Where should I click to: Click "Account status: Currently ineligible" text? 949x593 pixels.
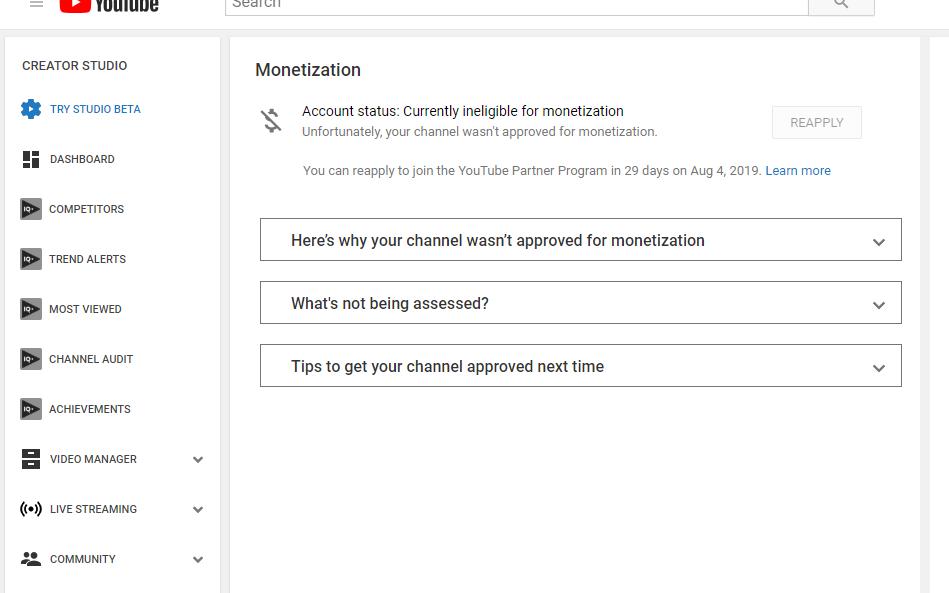pos(462,111)
